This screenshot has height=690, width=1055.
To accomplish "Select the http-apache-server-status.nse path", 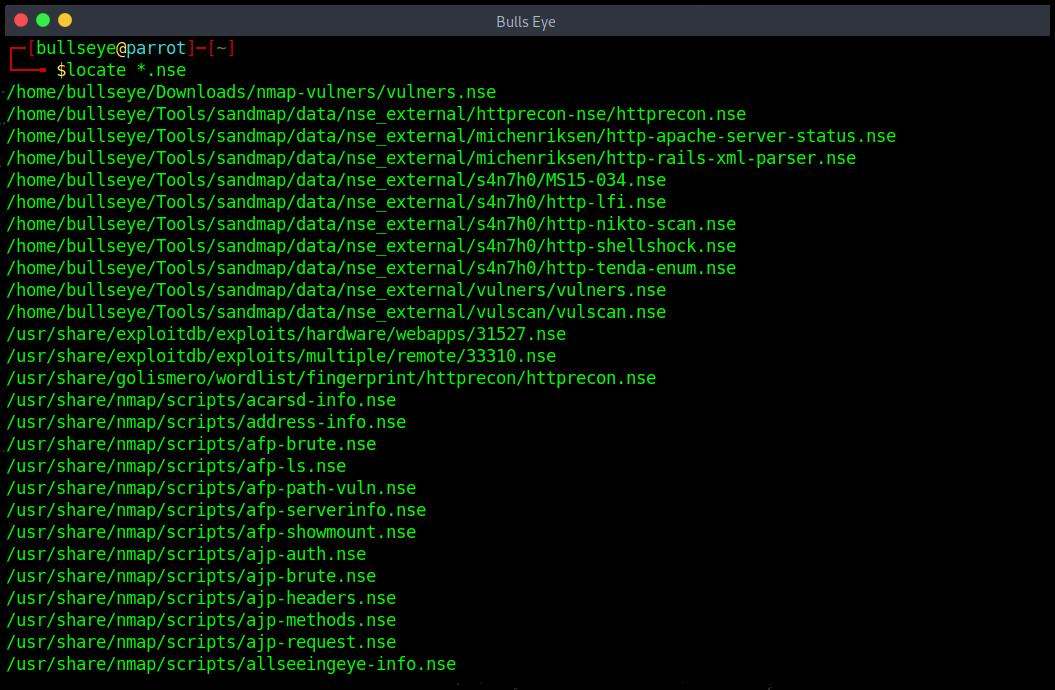I will [450, 135].
